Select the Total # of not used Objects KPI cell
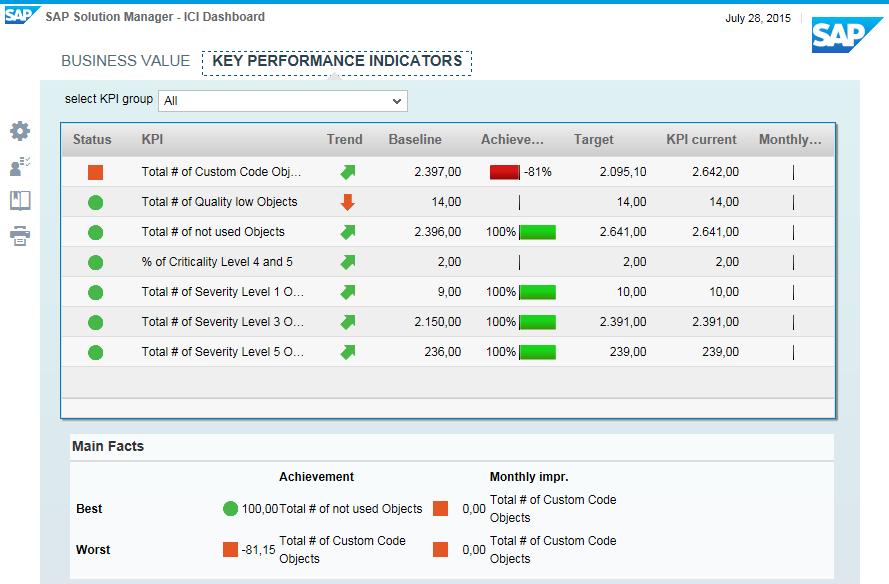 pos(213,232)
